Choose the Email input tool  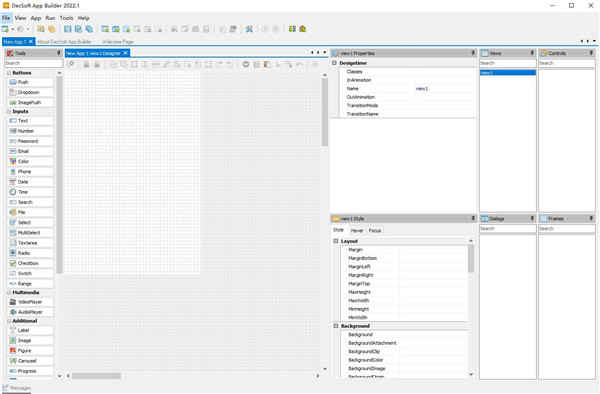pos(31,151)
